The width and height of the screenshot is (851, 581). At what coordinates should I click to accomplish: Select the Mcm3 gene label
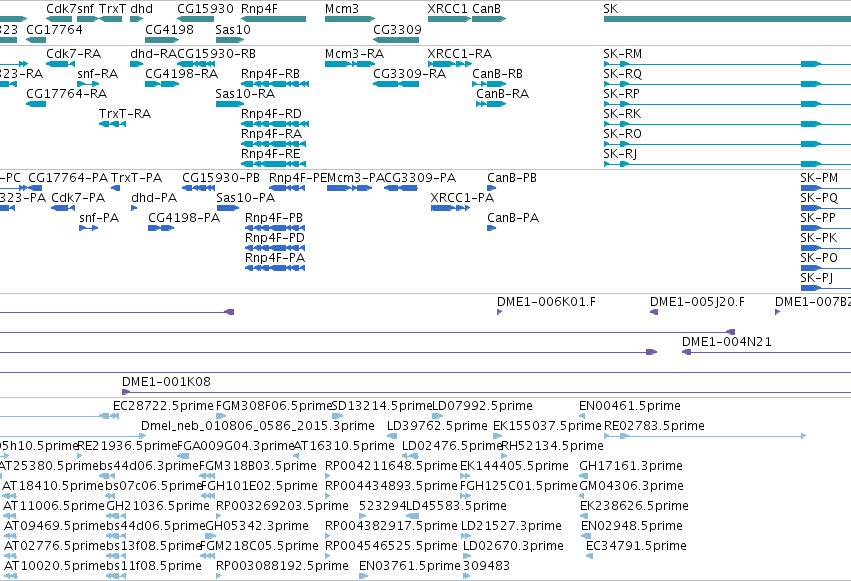click(342, 9)
